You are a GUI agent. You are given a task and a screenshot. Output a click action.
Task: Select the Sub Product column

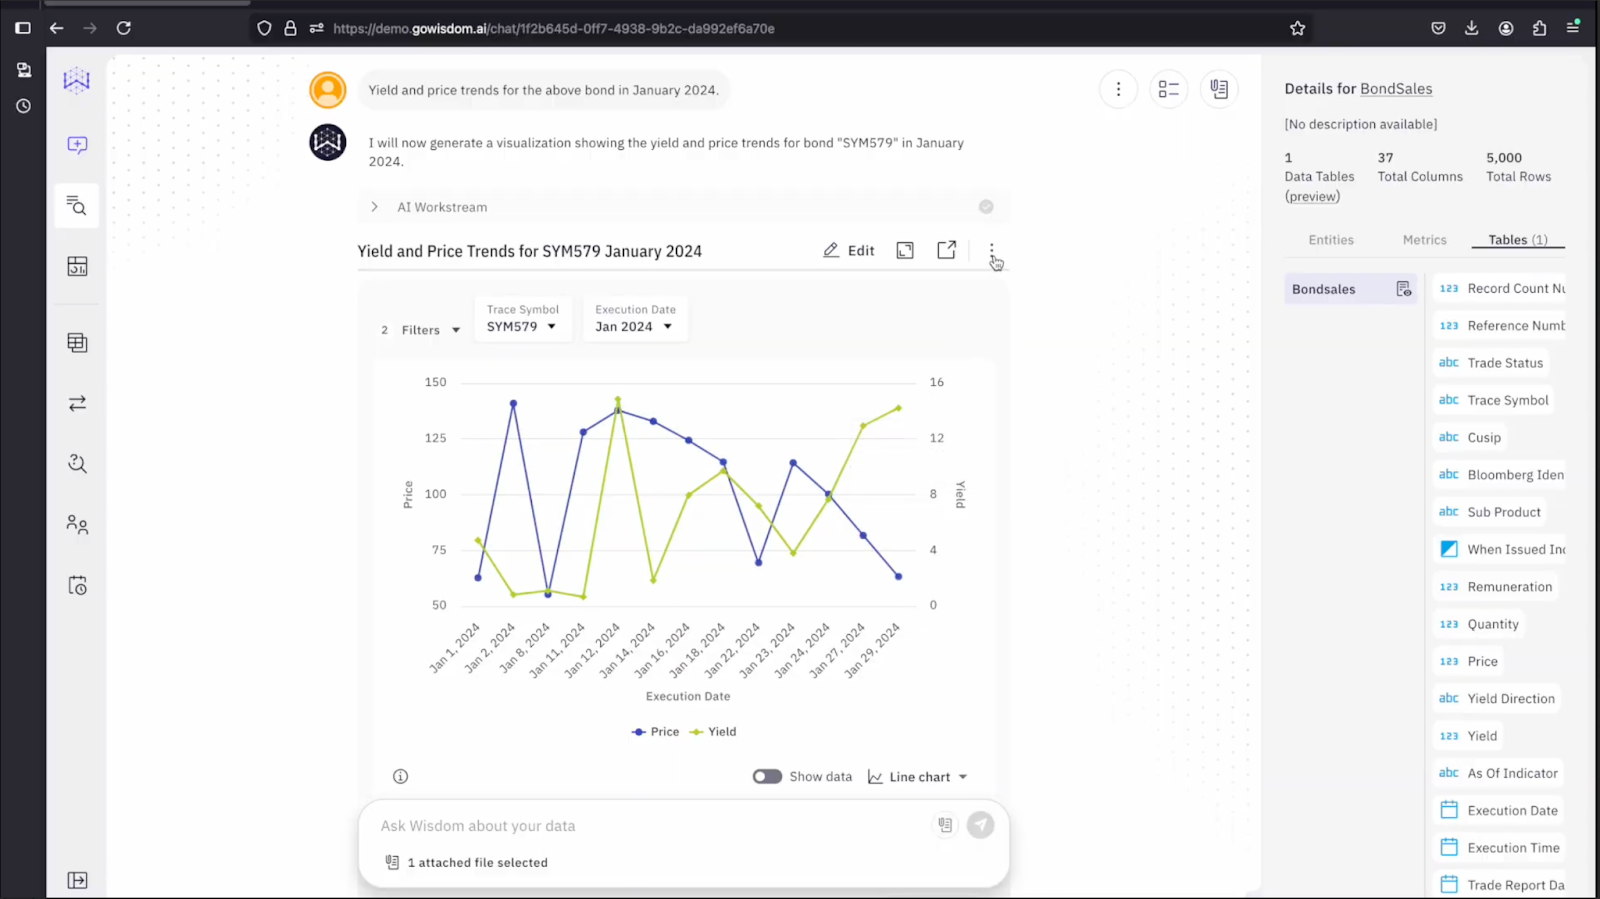[x=1491, y=512]
